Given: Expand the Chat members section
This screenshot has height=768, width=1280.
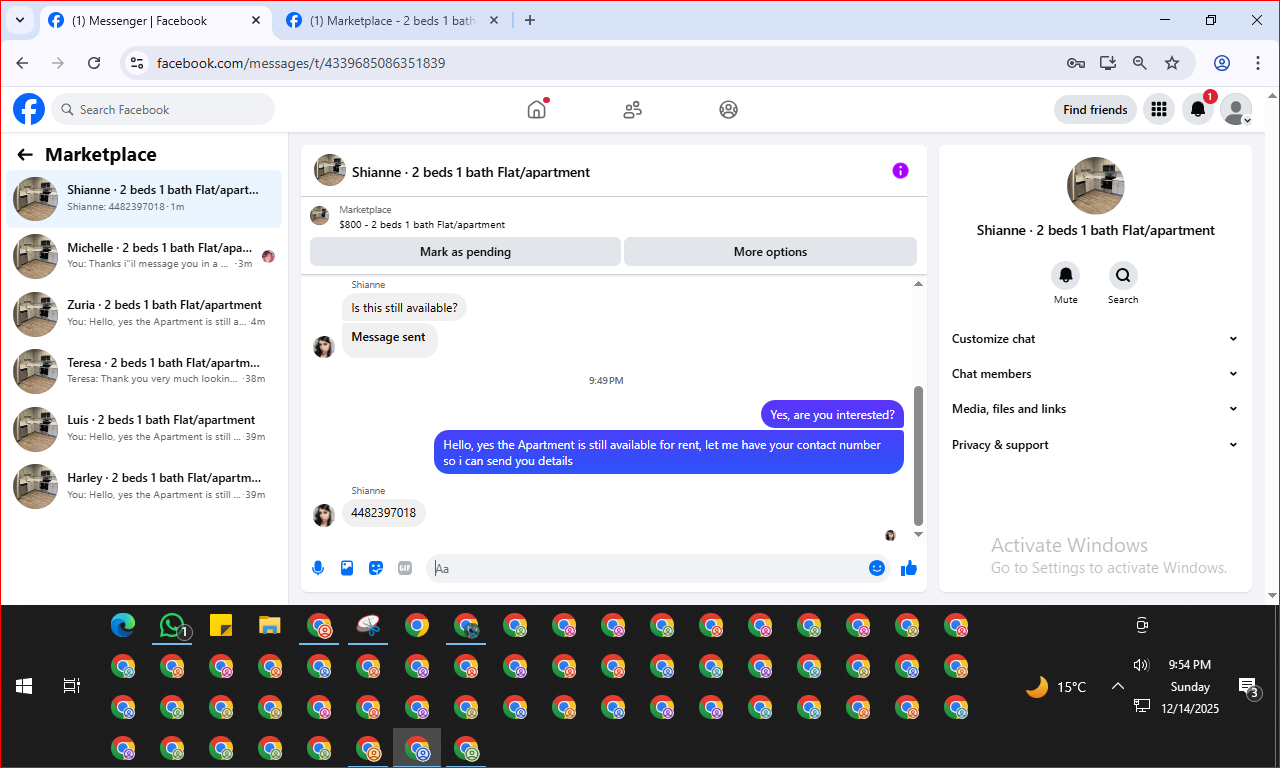Looking at the screenshot, I should 1095,374.
